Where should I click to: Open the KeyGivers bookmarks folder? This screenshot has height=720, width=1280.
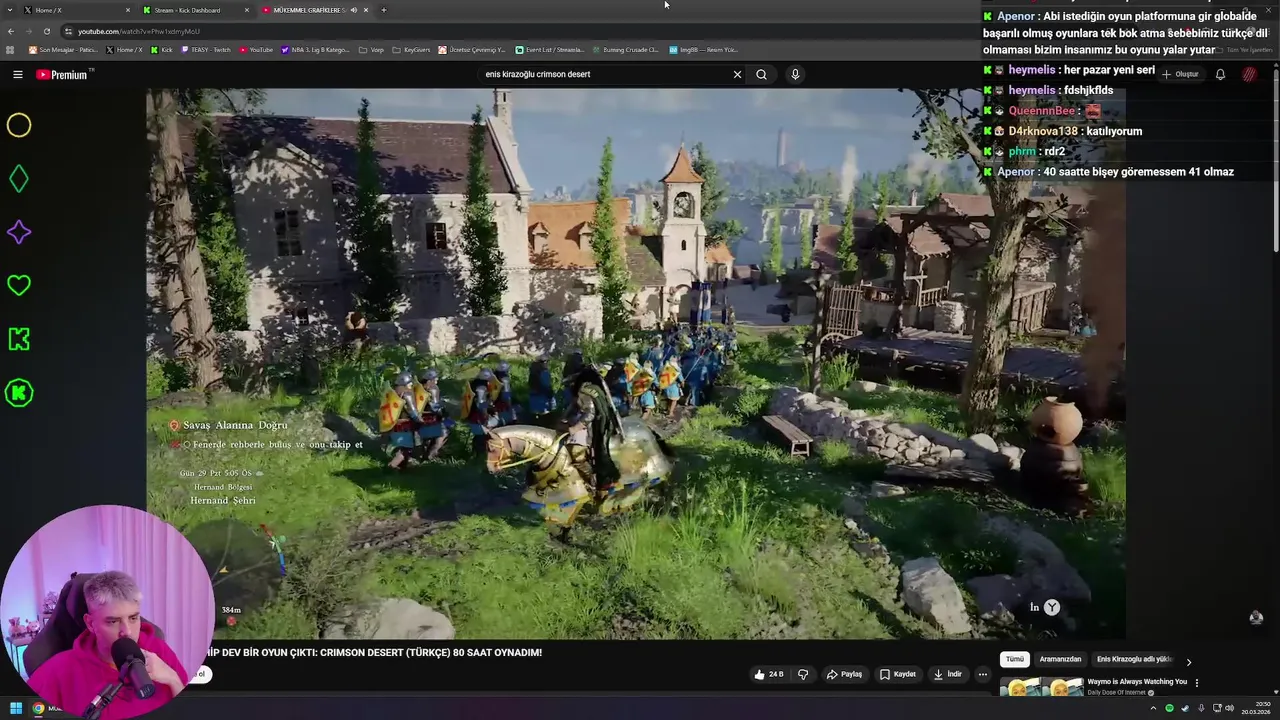tap(411, 49)
